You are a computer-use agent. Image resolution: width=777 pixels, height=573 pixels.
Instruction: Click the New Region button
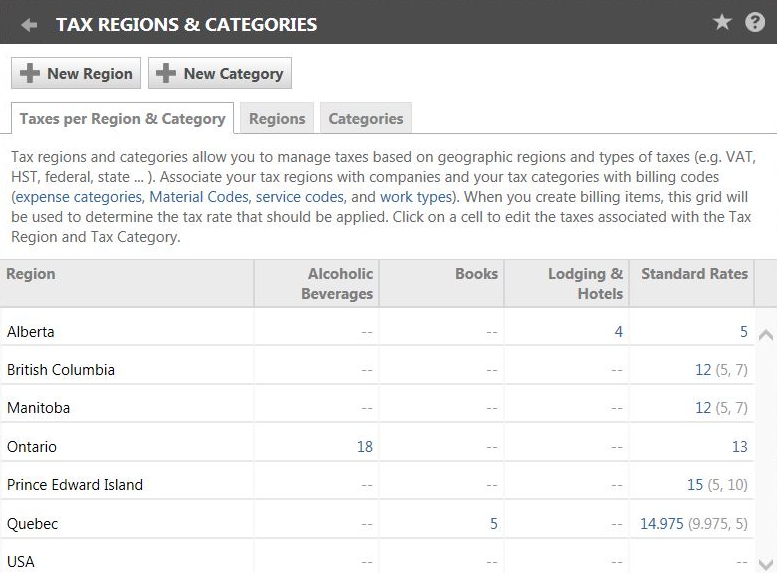(76, 73)
